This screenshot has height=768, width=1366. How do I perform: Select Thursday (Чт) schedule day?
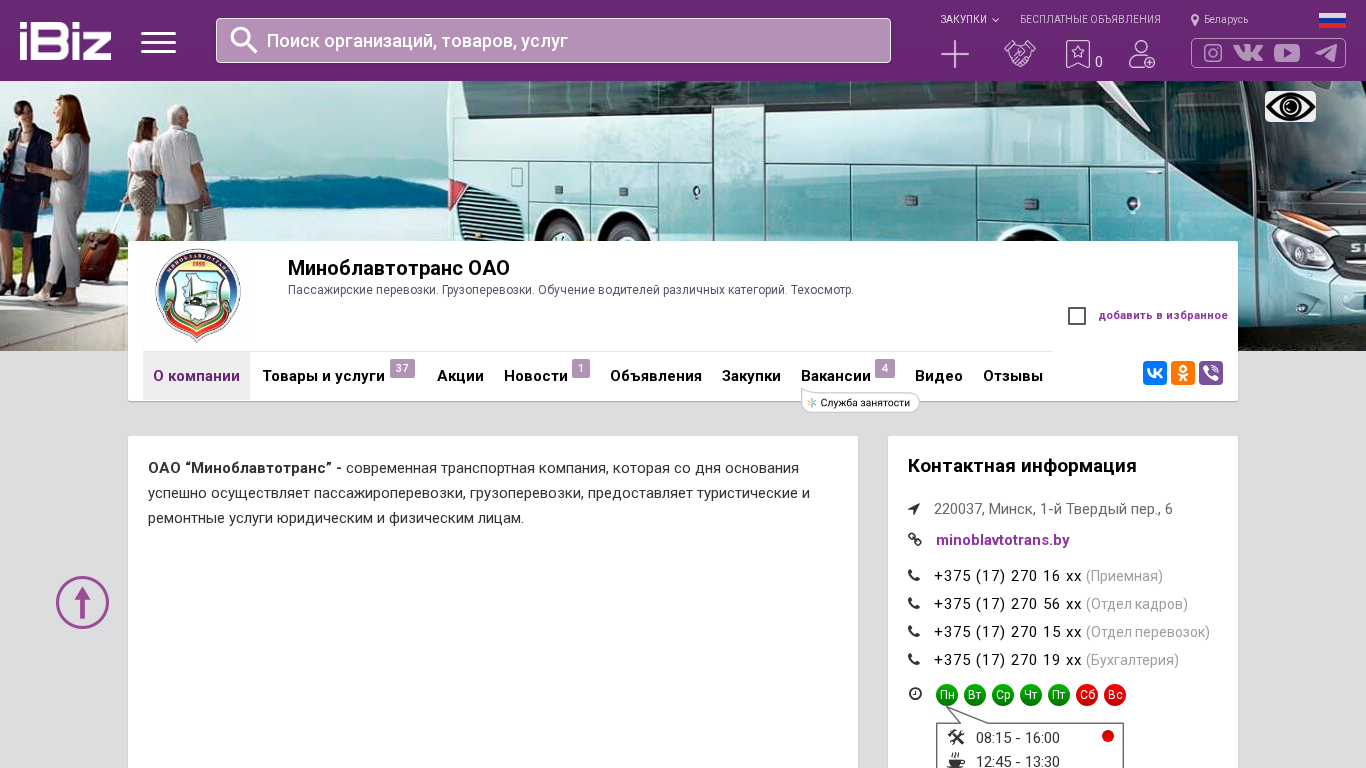pos(1031,695)
